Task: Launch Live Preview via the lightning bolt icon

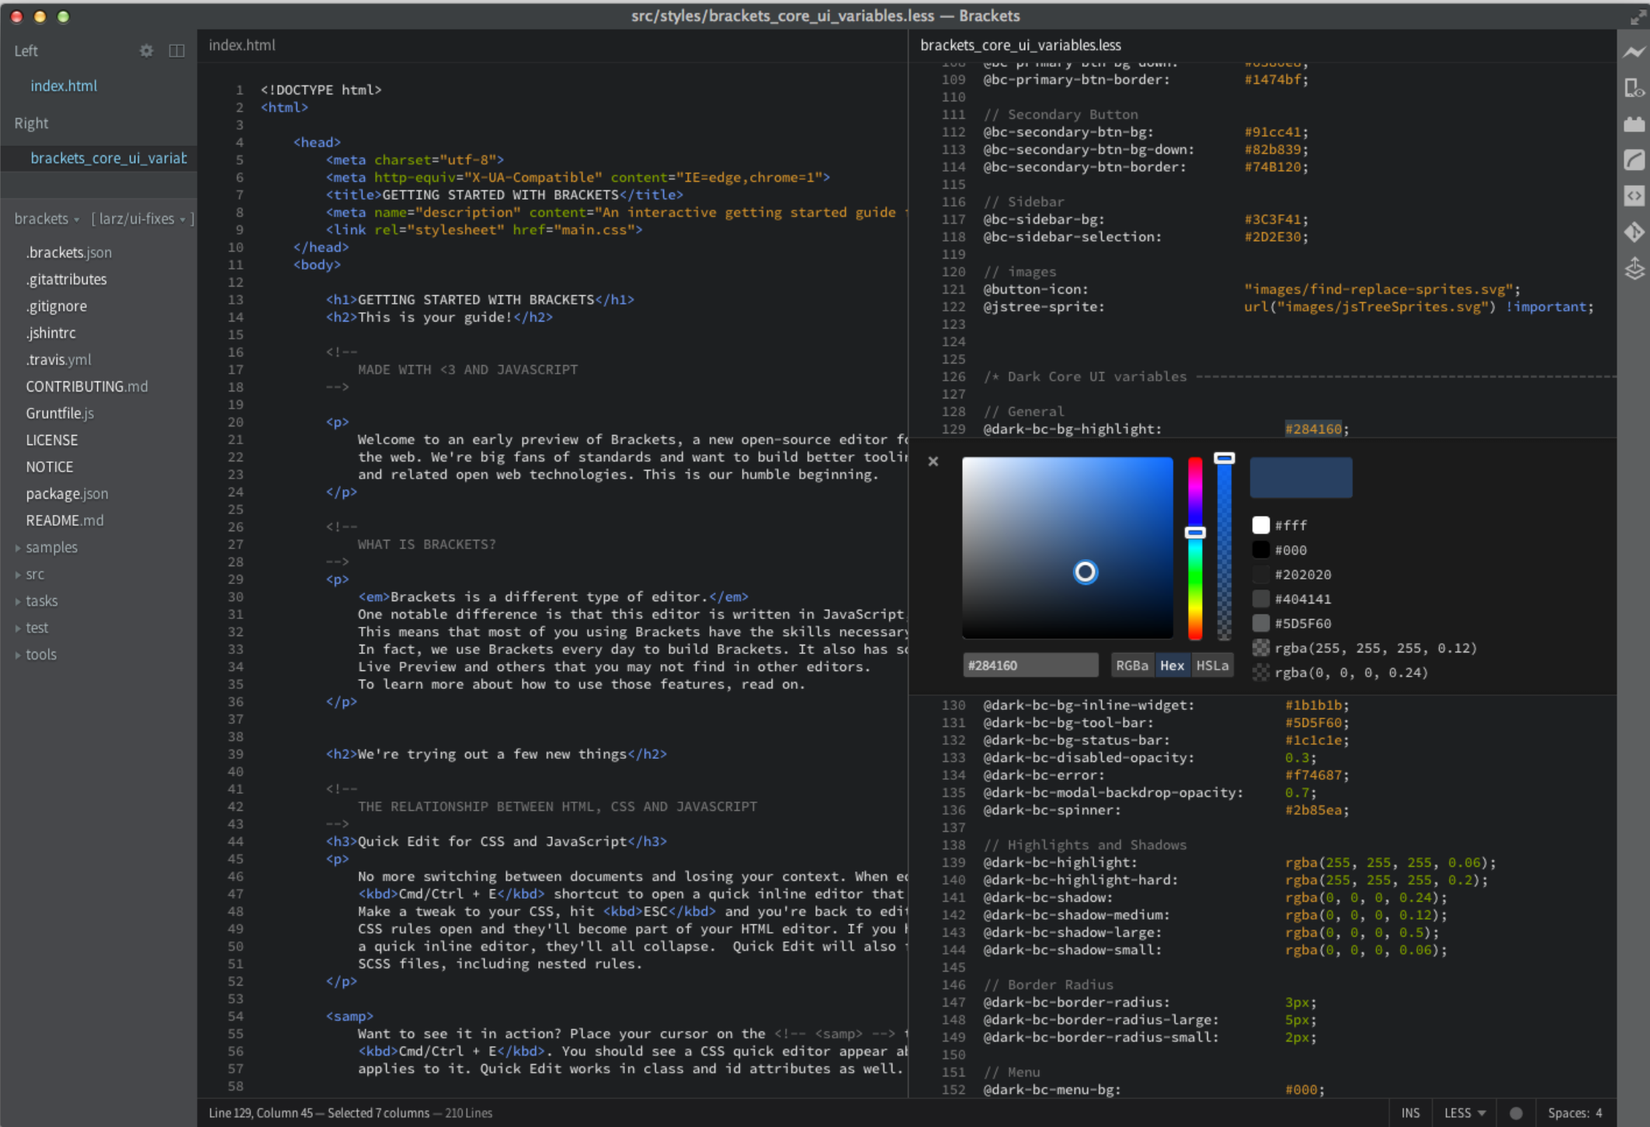Action: [1636, 51]
